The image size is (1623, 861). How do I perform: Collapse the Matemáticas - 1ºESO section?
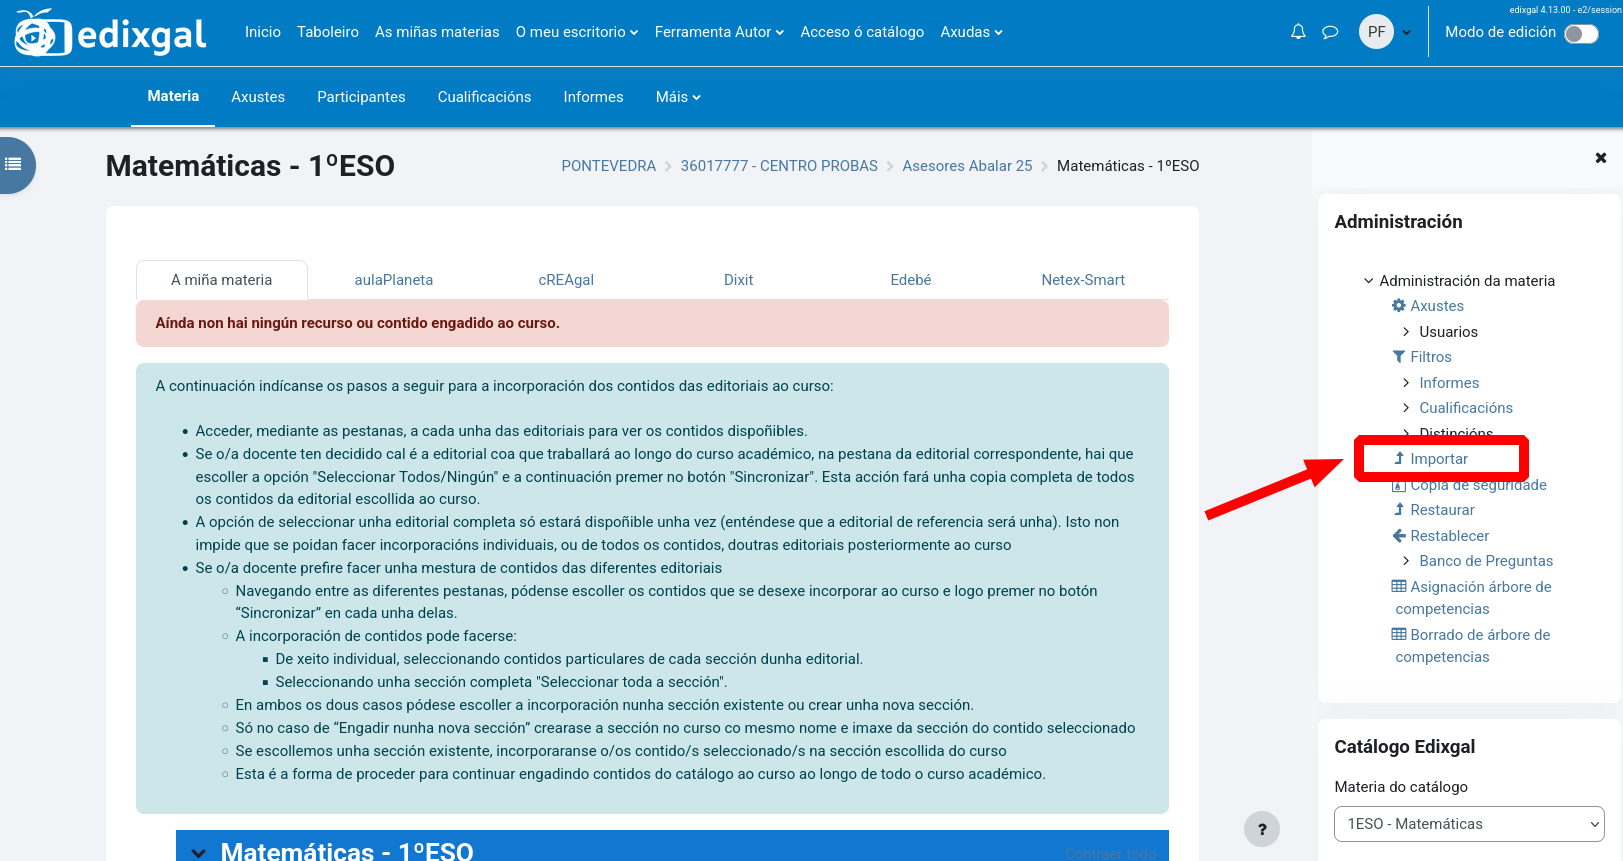199,852
